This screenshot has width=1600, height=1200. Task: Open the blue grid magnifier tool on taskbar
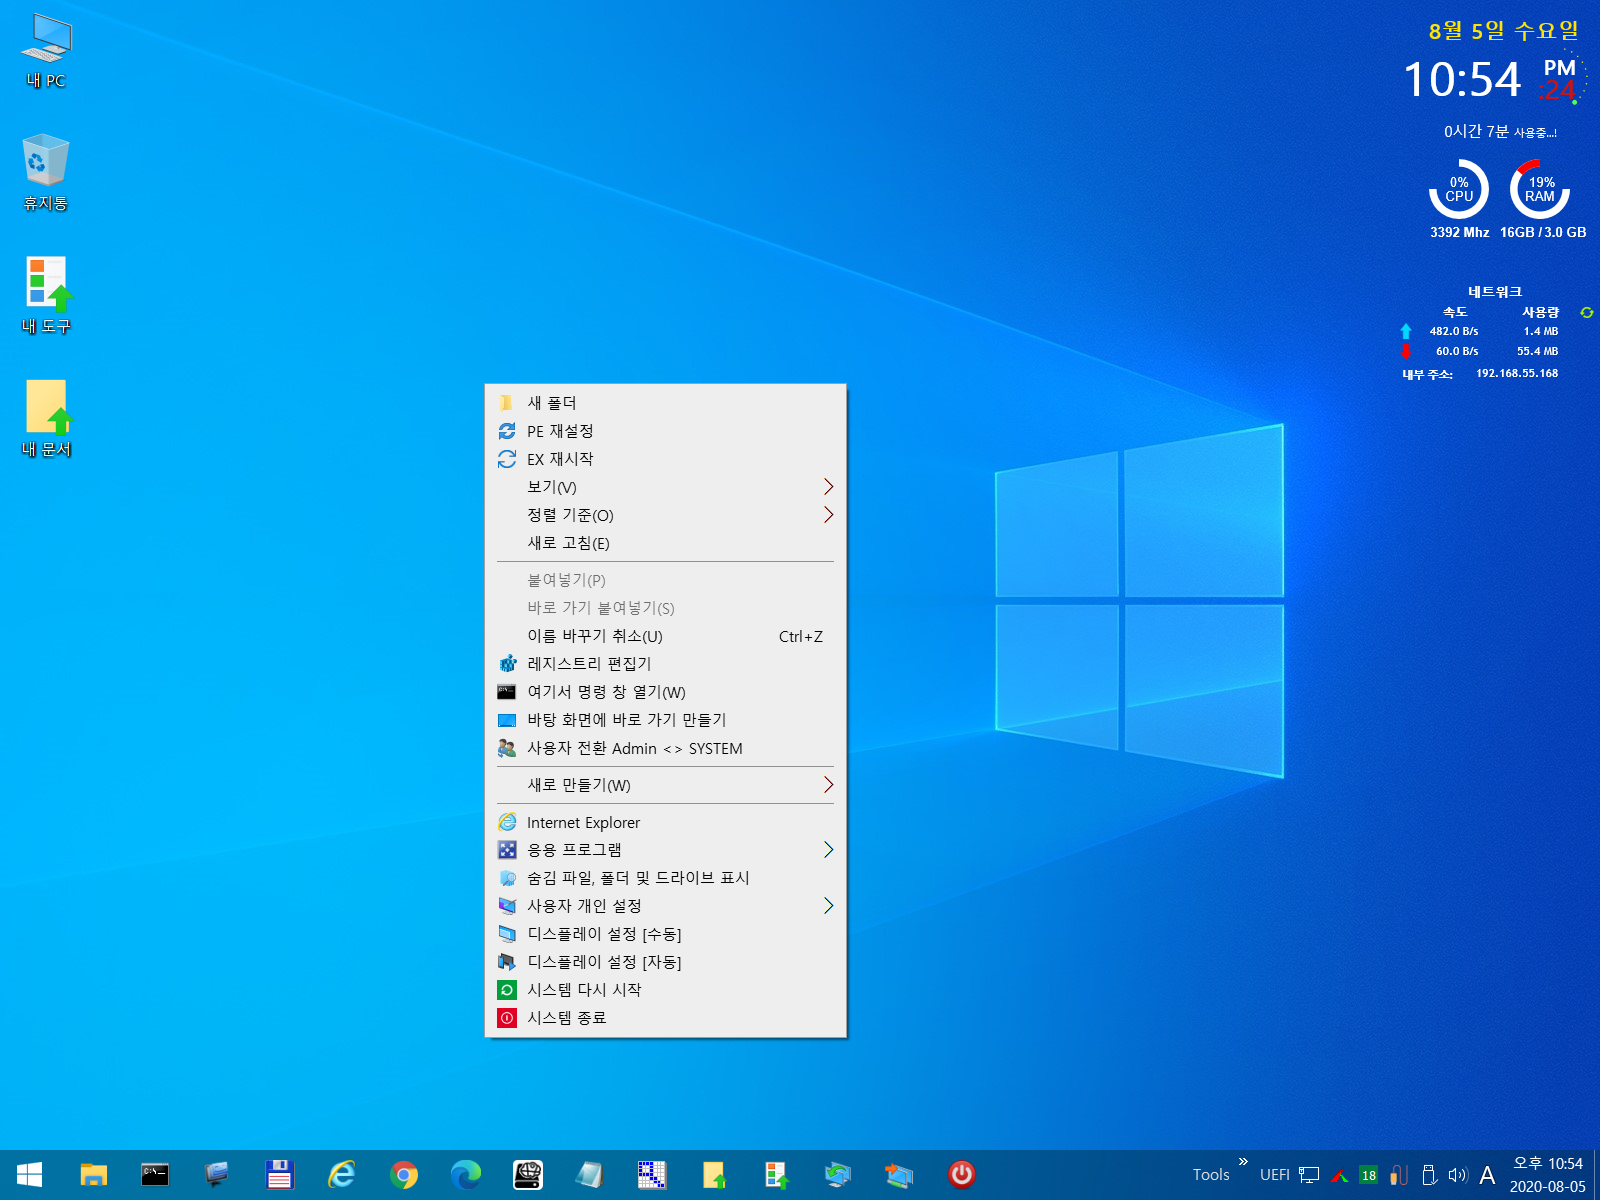pos(652,1175)
